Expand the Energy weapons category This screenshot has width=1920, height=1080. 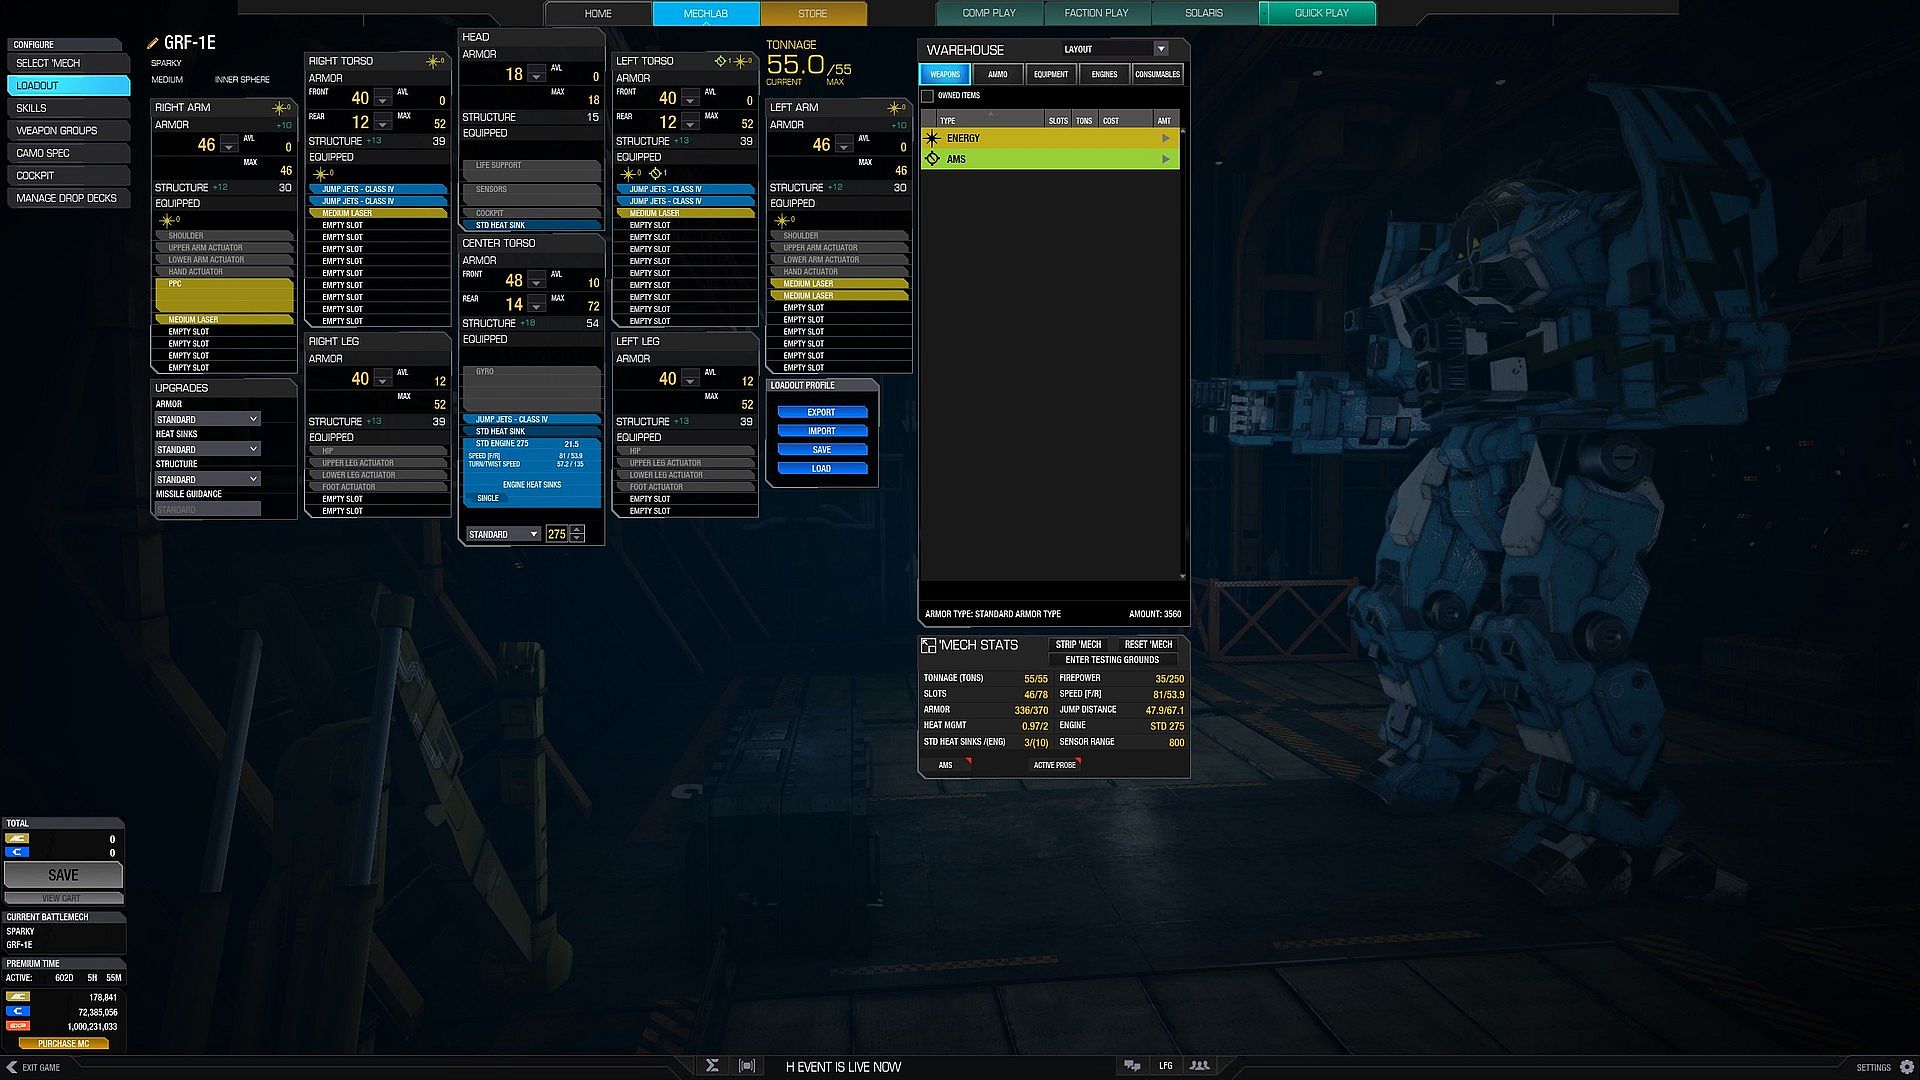(1165, 138)
